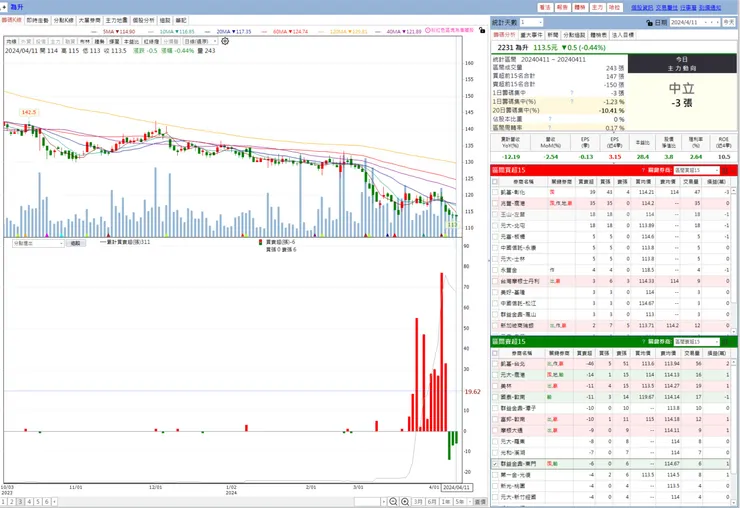This screenshot has height=508, width=740.
Task: Click down arrow of buy table scrollbar
Action: 736,330
